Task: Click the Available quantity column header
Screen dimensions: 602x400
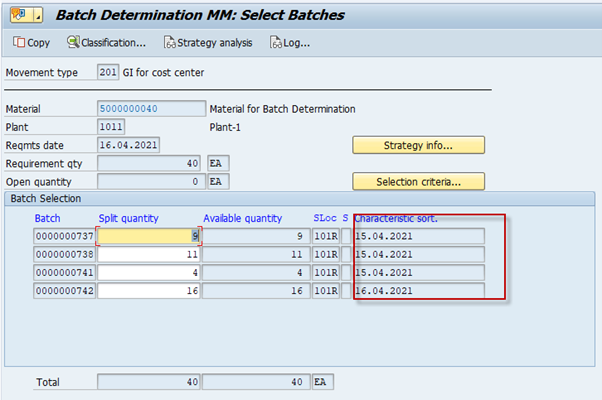Action: [243, 218]
